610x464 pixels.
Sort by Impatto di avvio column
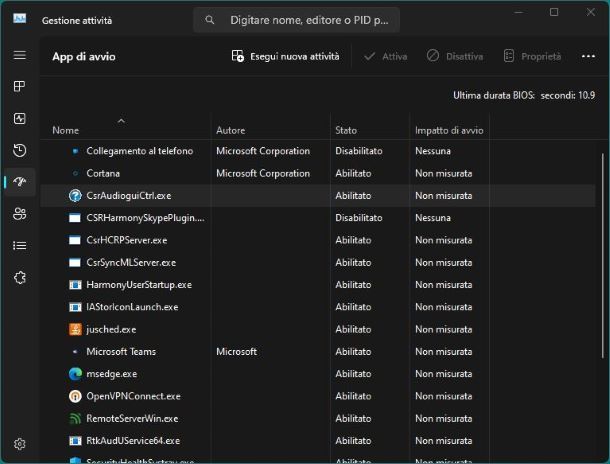coord(449,130)
